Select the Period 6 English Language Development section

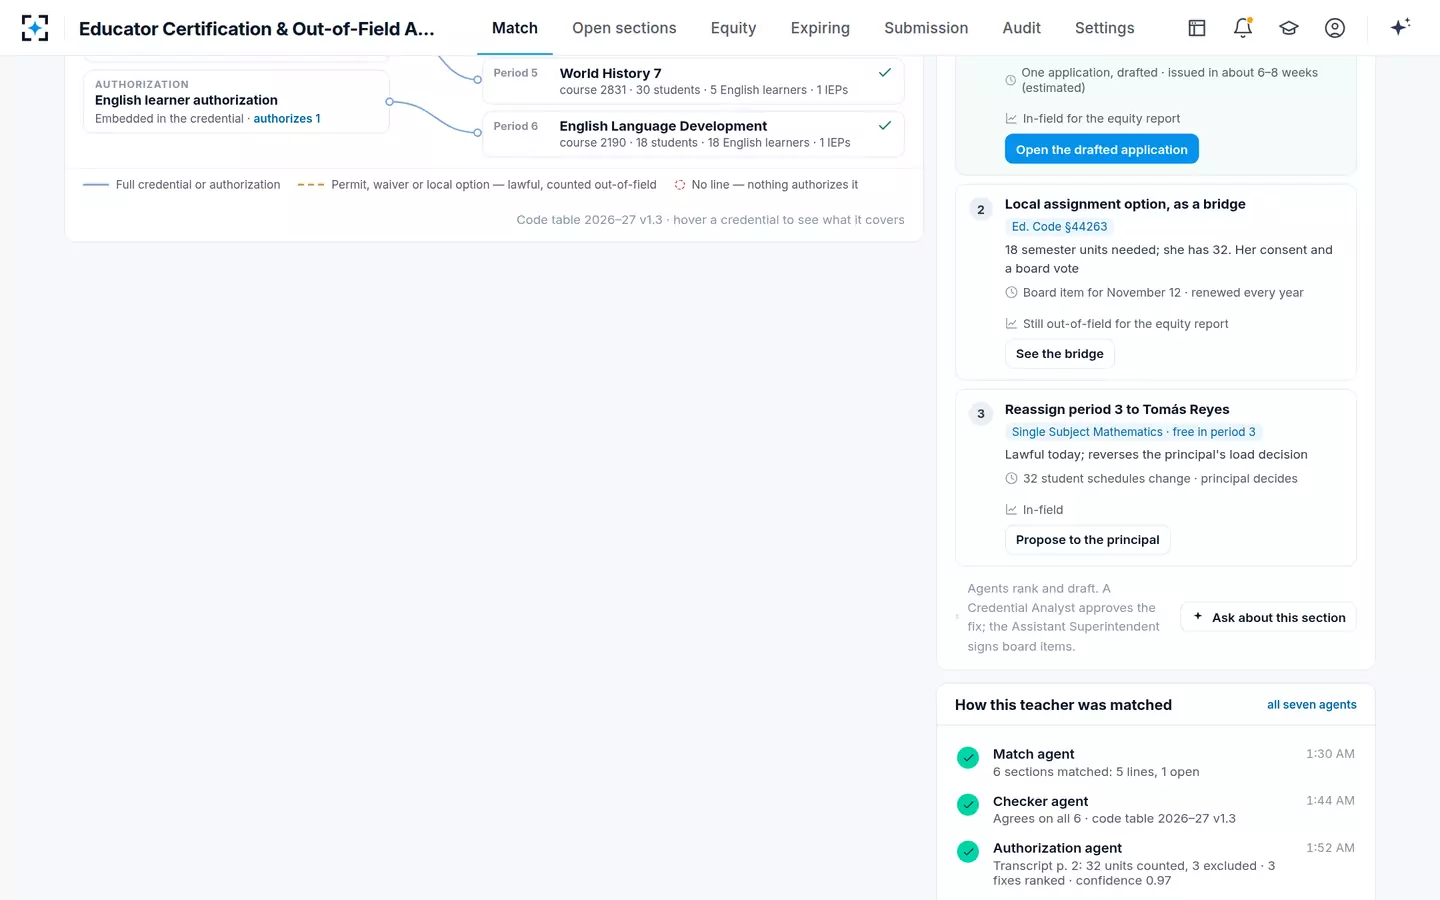(693, 134)
